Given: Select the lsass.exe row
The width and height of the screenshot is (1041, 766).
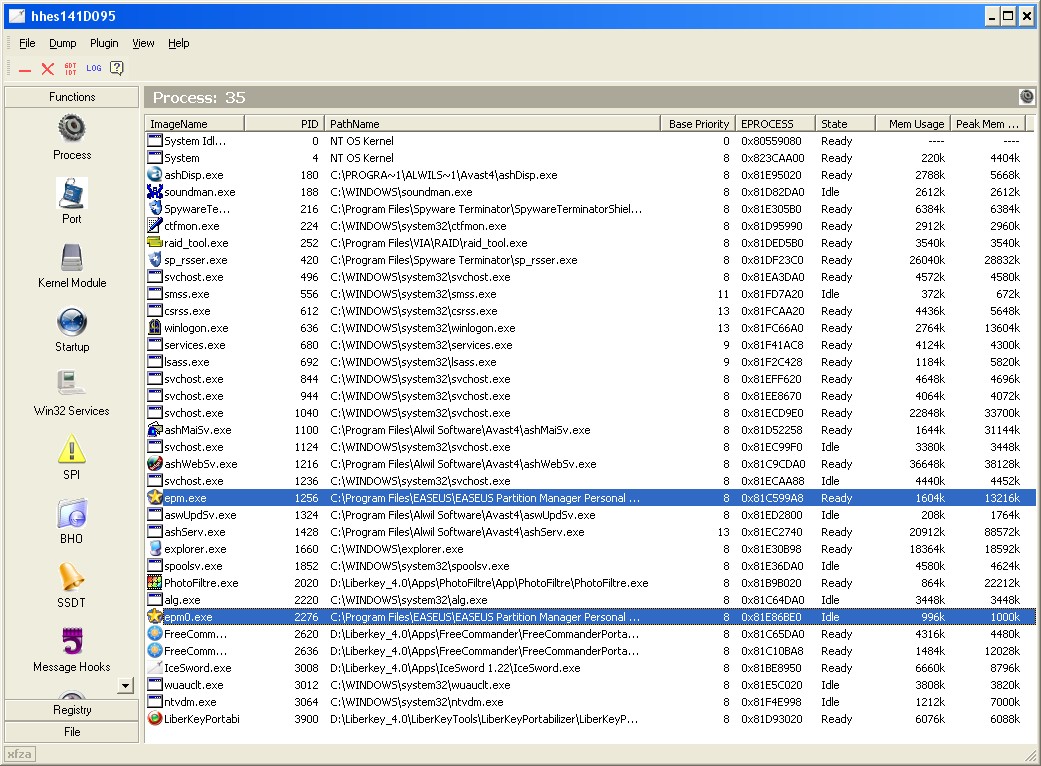Looking at the screenshot, I should pyautogui.click(x=590, y=362).
